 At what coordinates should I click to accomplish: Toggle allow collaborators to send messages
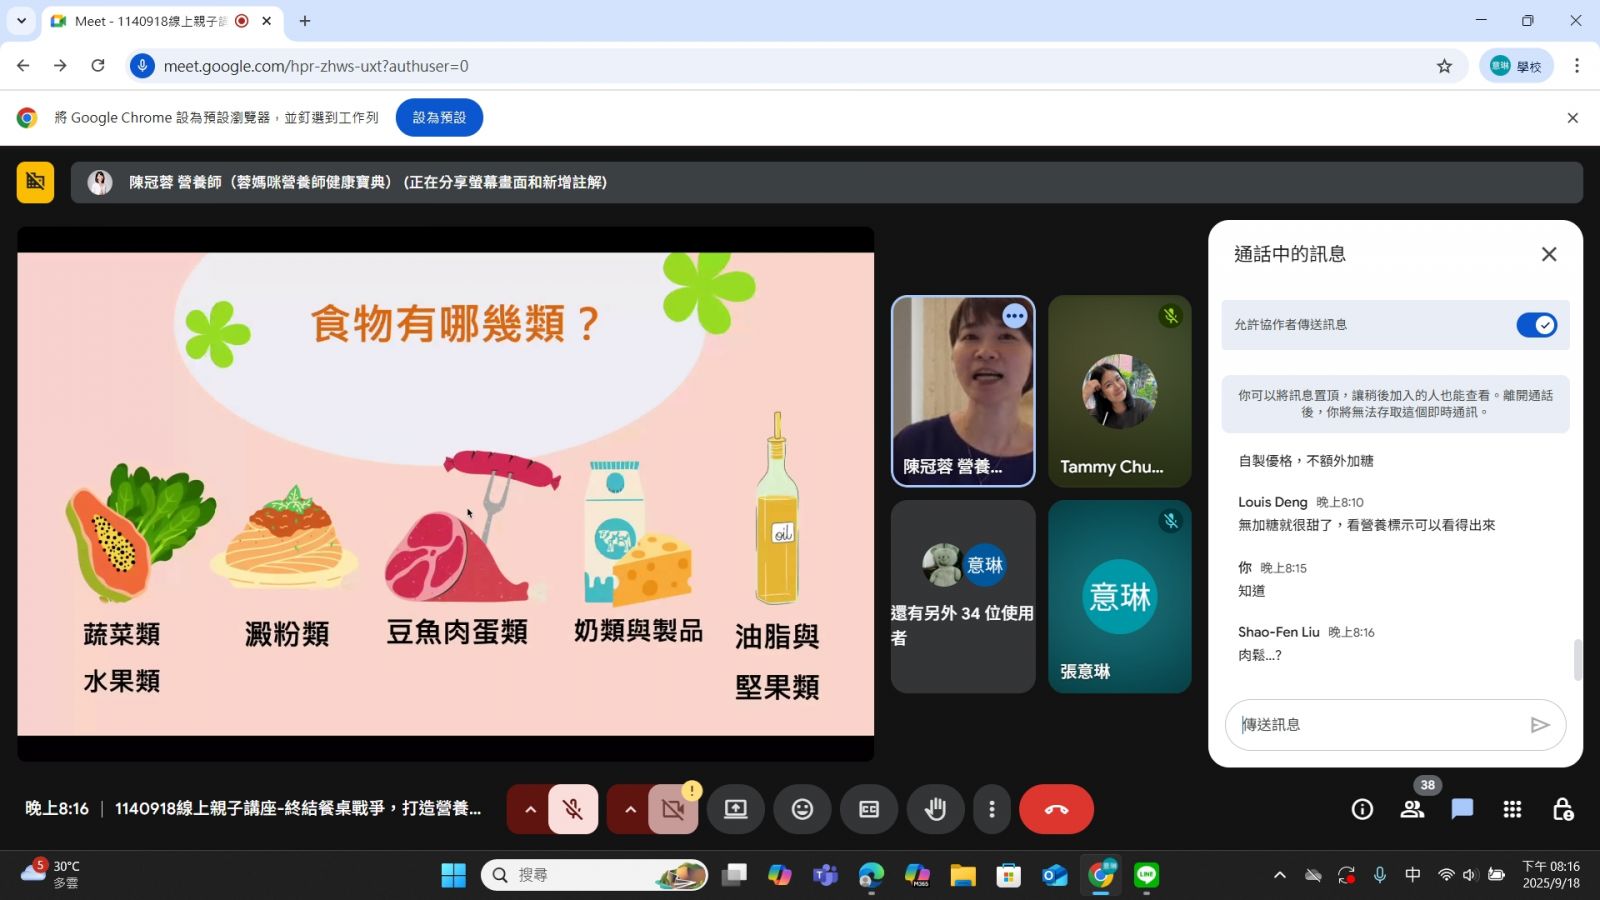click(1536, 325)
